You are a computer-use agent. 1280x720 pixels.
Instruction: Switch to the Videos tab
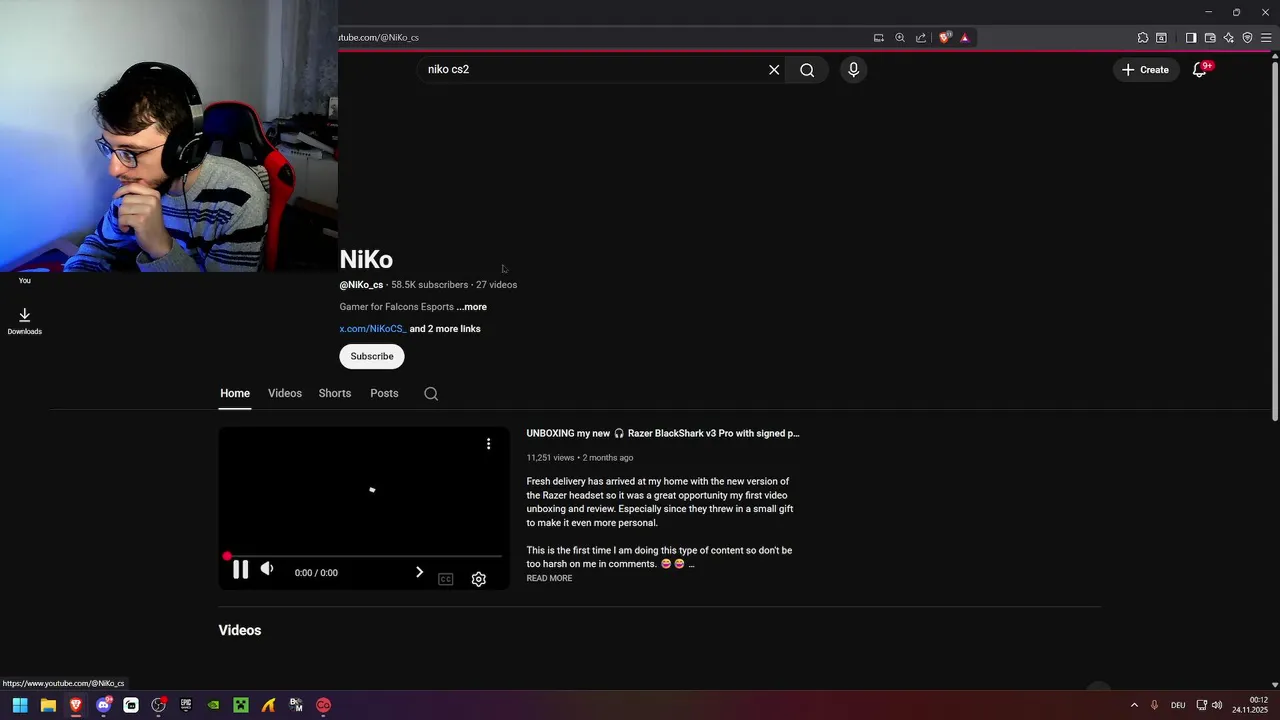pyautogui.click(x=285, y=393)
